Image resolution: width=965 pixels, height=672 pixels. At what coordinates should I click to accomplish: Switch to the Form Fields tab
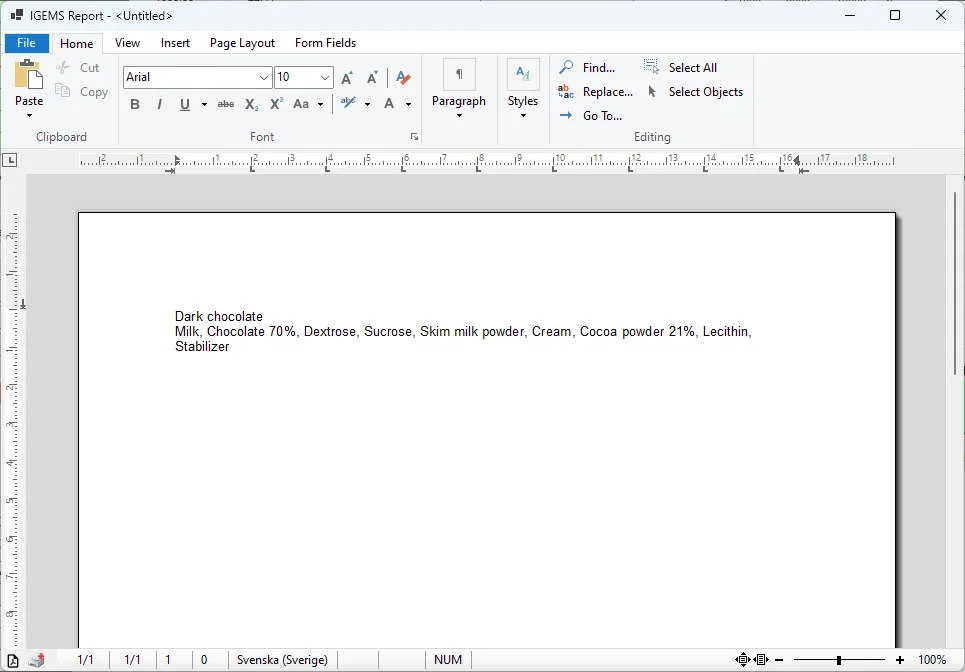tap(326, 43)
